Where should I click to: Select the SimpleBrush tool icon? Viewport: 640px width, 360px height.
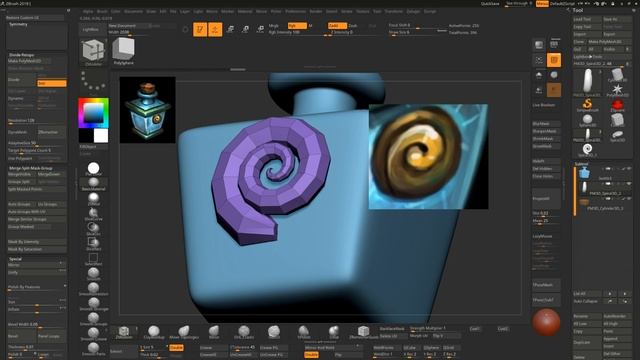587,105
